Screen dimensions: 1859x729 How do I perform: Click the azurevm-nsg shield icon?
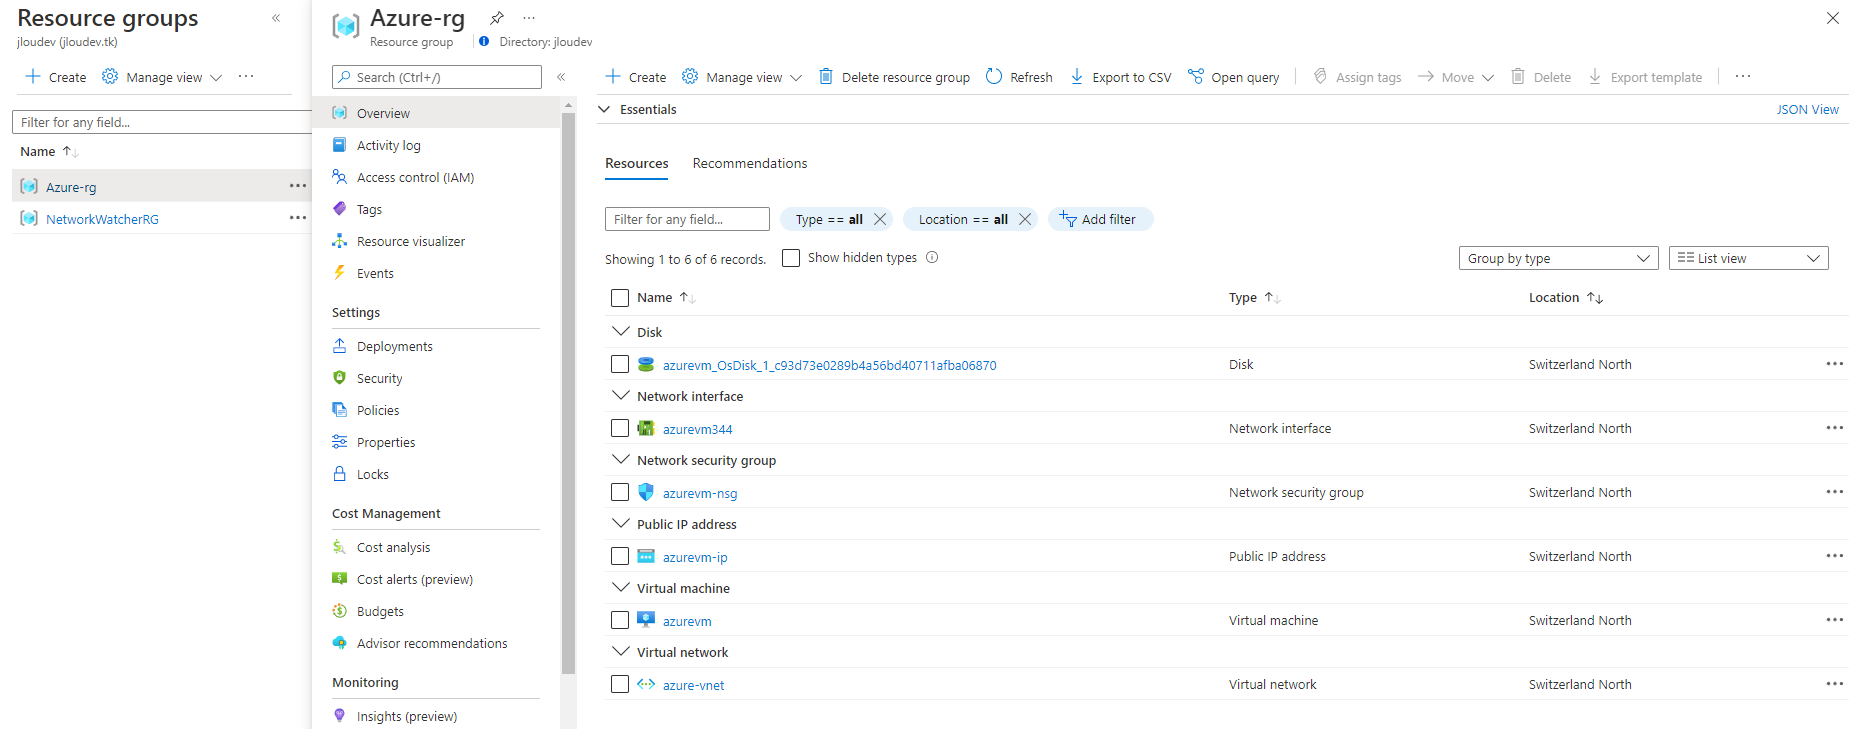click(x=646, y=493)
